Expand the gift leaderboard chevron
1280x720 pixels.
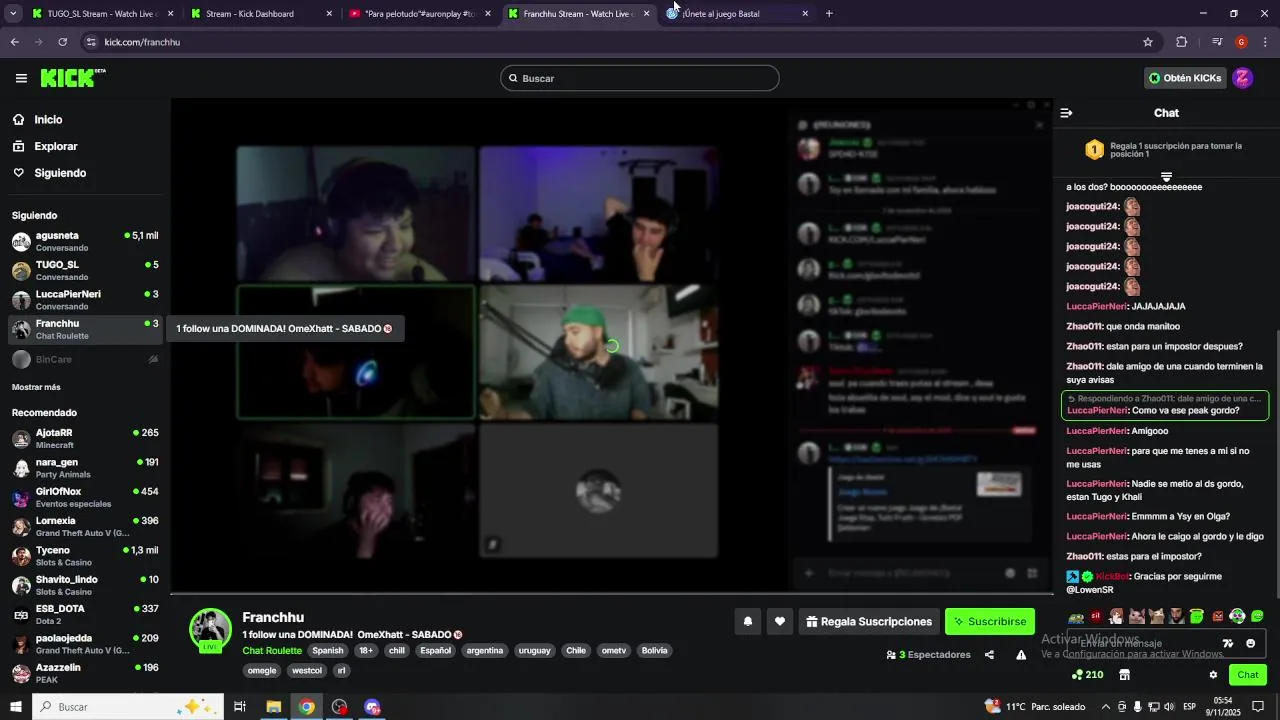pos(1166,177)
